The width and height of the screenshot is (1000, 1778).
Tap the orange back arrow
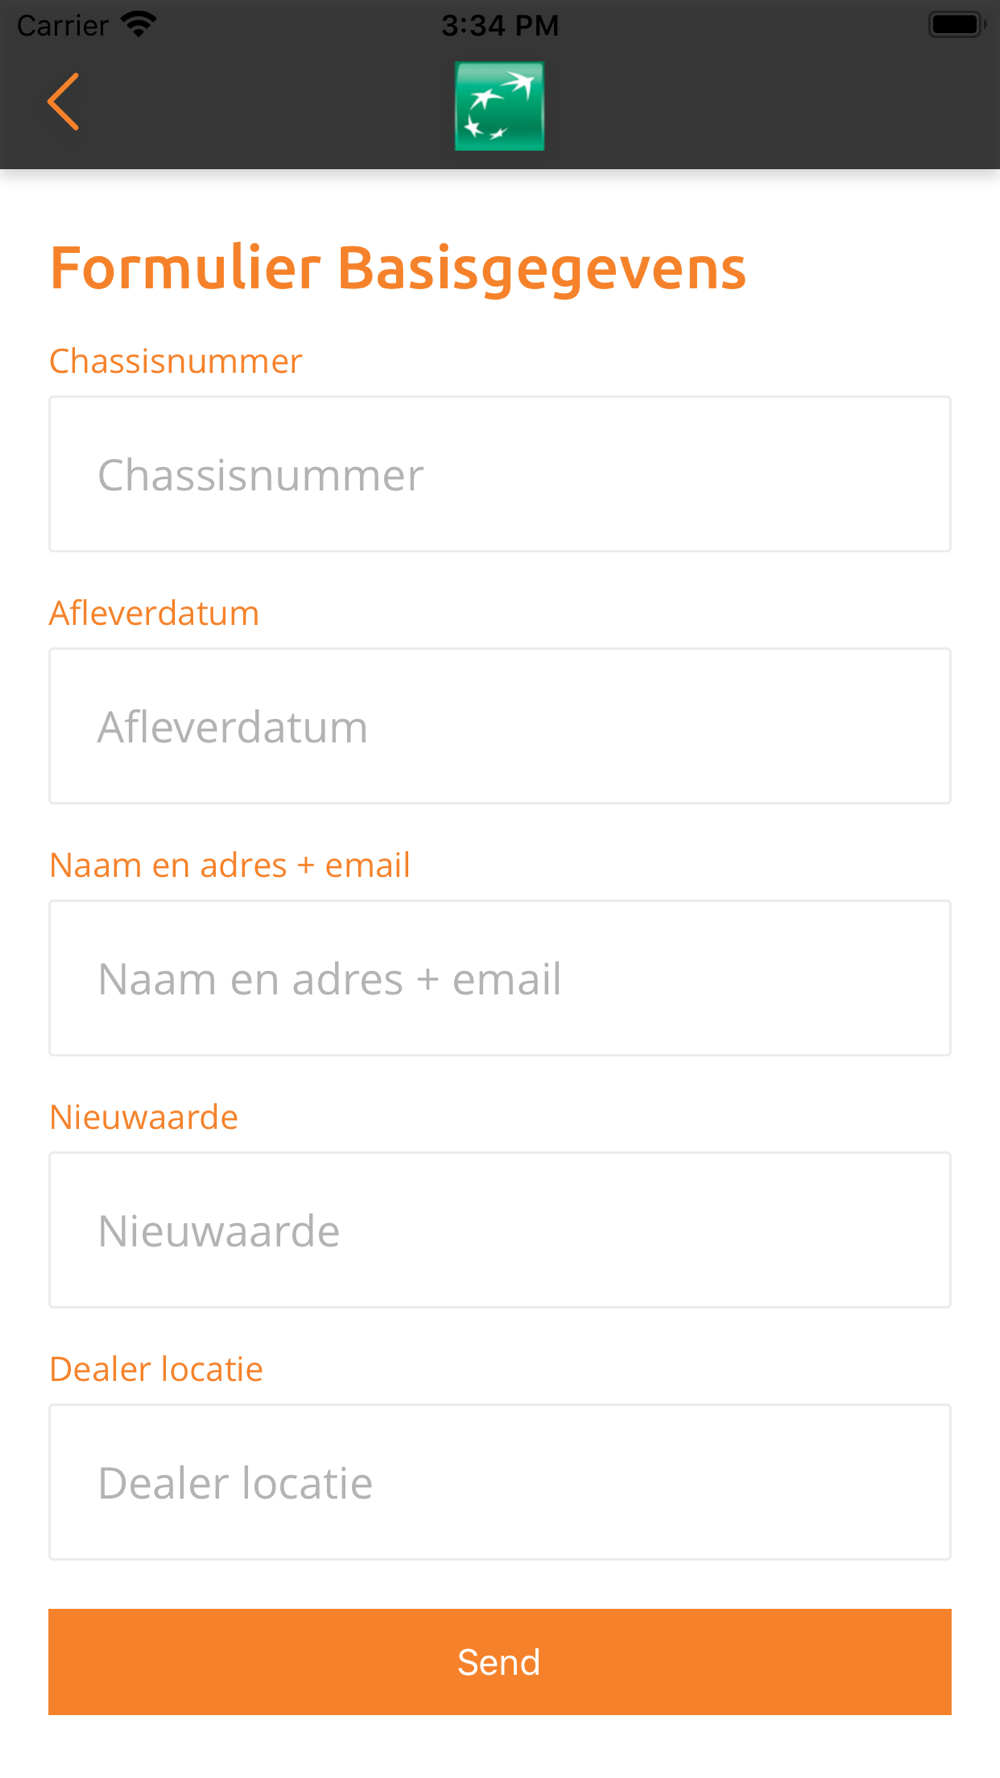63,102
